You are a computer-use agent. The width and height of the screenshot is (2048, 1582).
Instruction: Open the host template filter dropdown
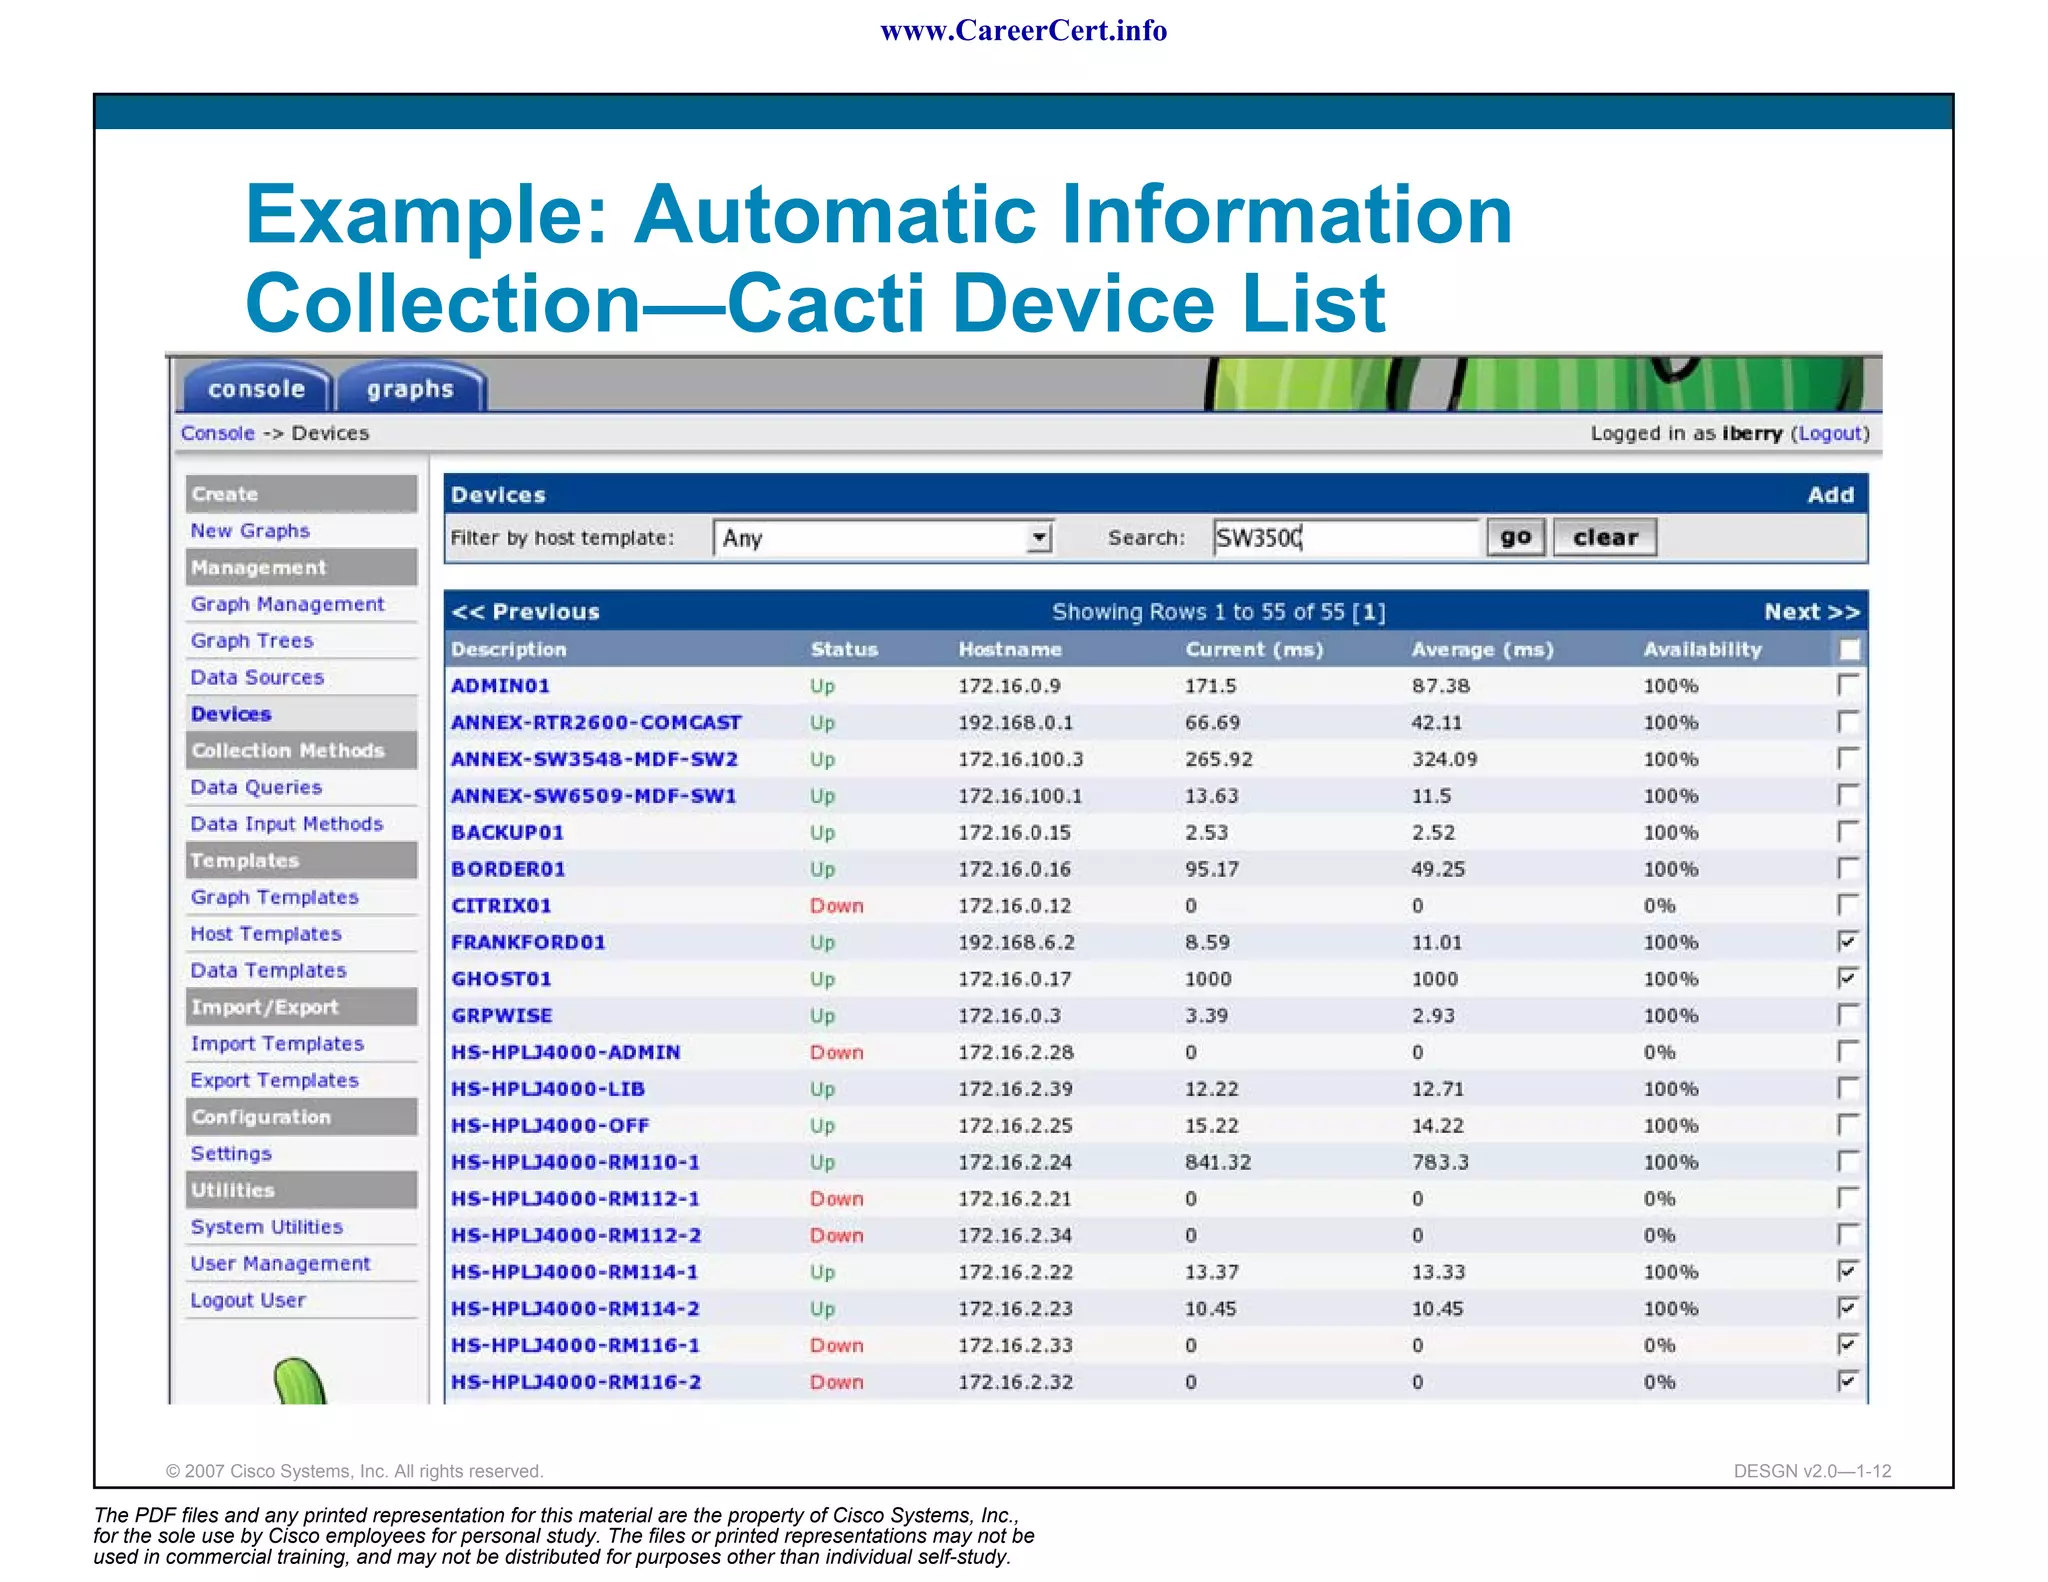click(883, 538)
